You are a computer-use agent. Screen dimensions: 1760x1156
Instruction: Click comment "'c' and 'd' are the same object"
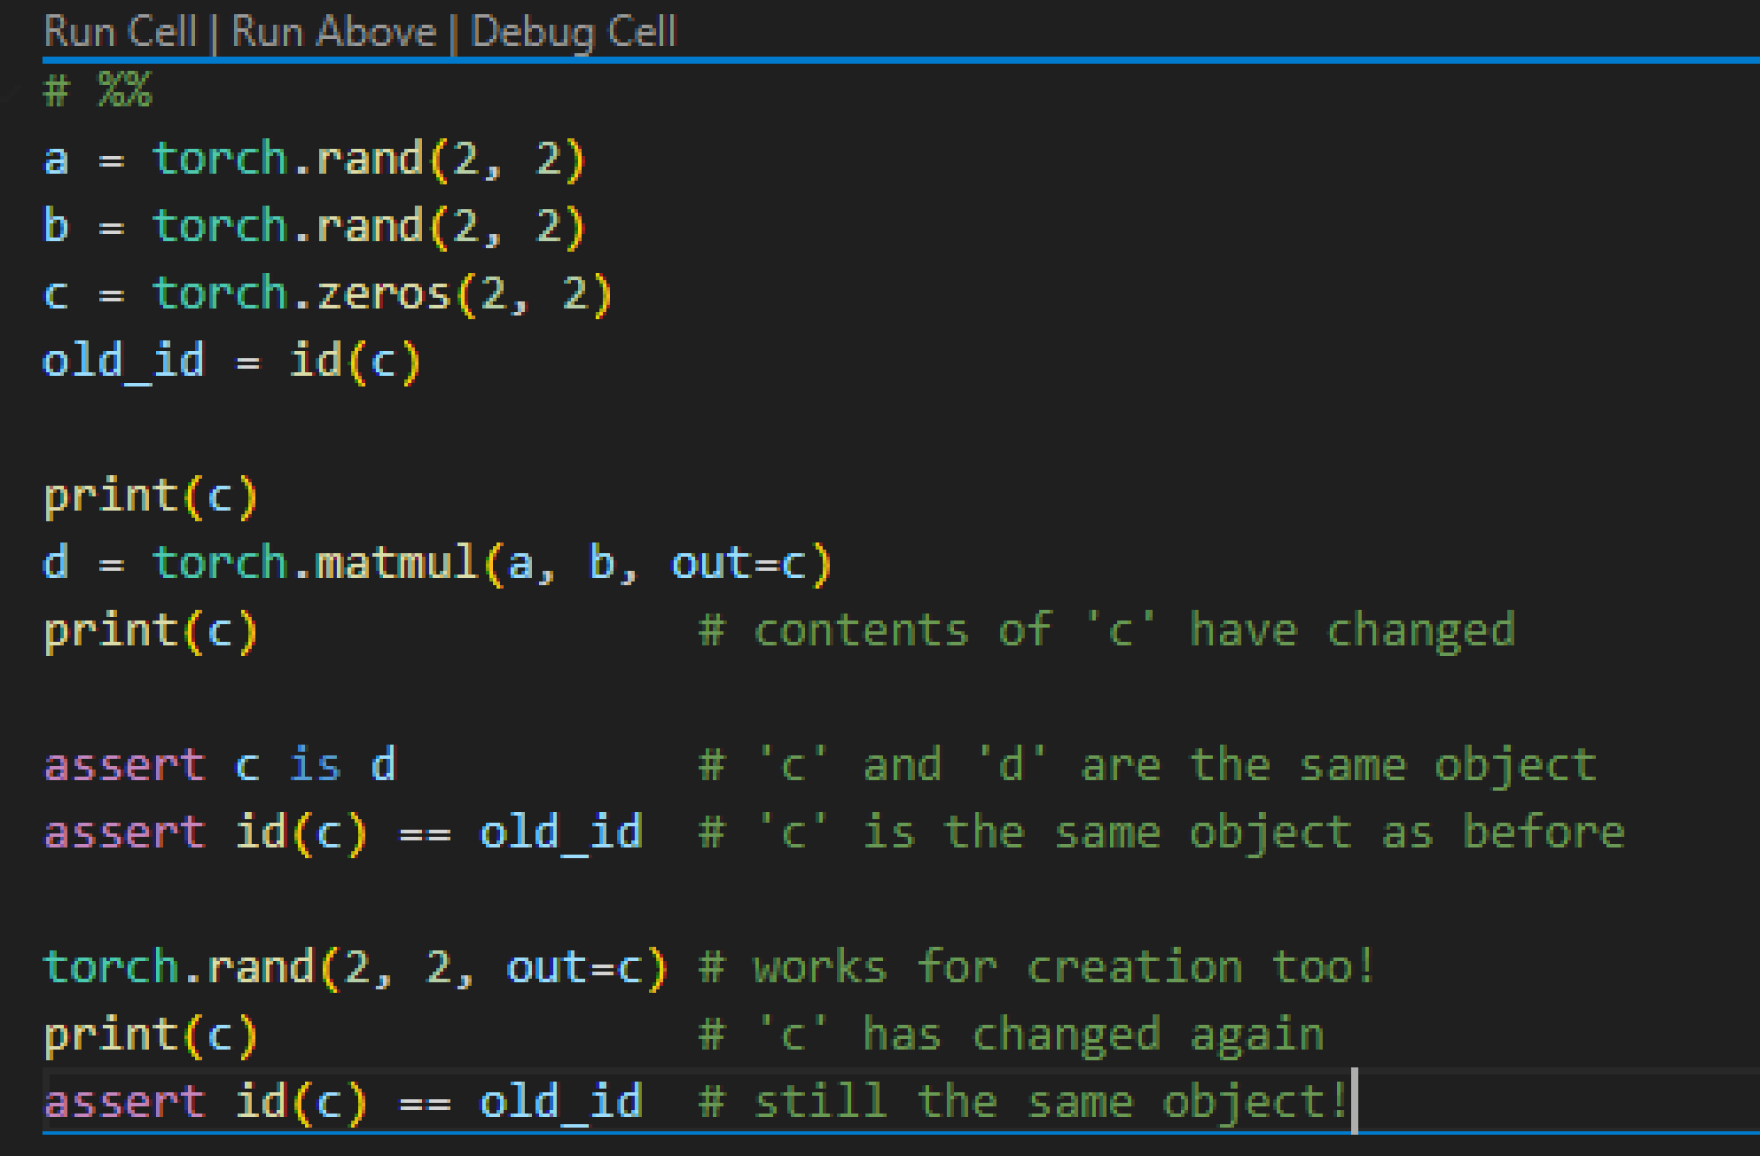1146,766
